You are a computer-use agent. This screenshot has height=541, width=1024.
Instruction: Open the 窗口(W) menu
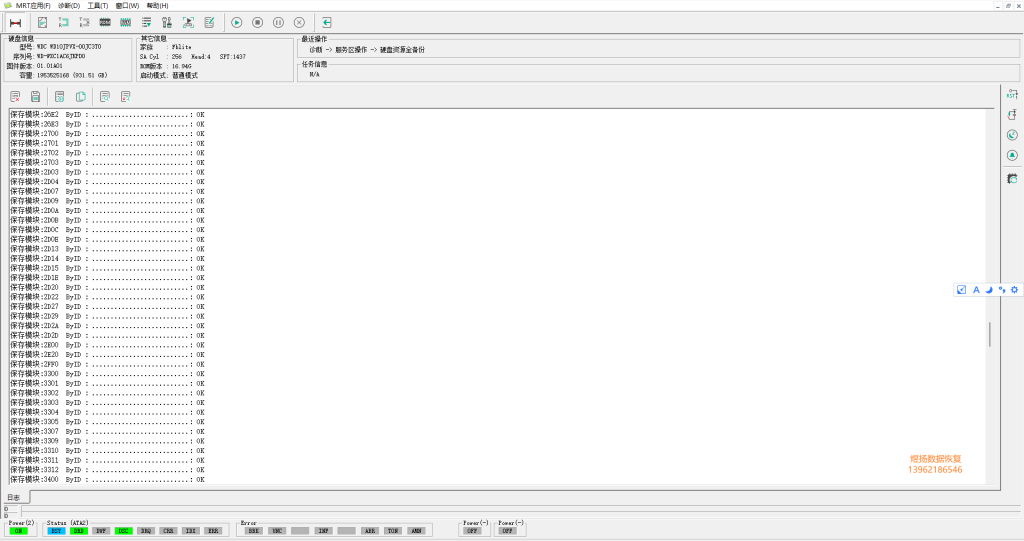coord(127,5)
